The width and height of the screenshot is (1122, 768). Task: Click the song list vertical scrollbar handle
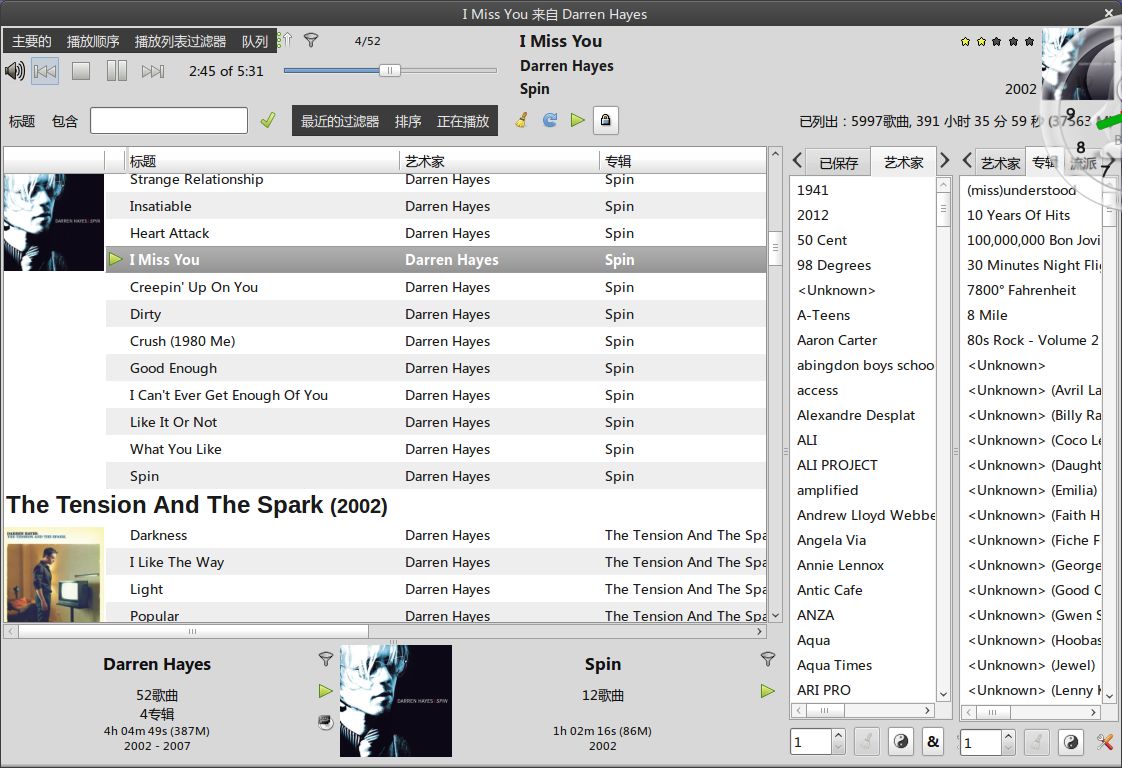[x=775, y=248]
